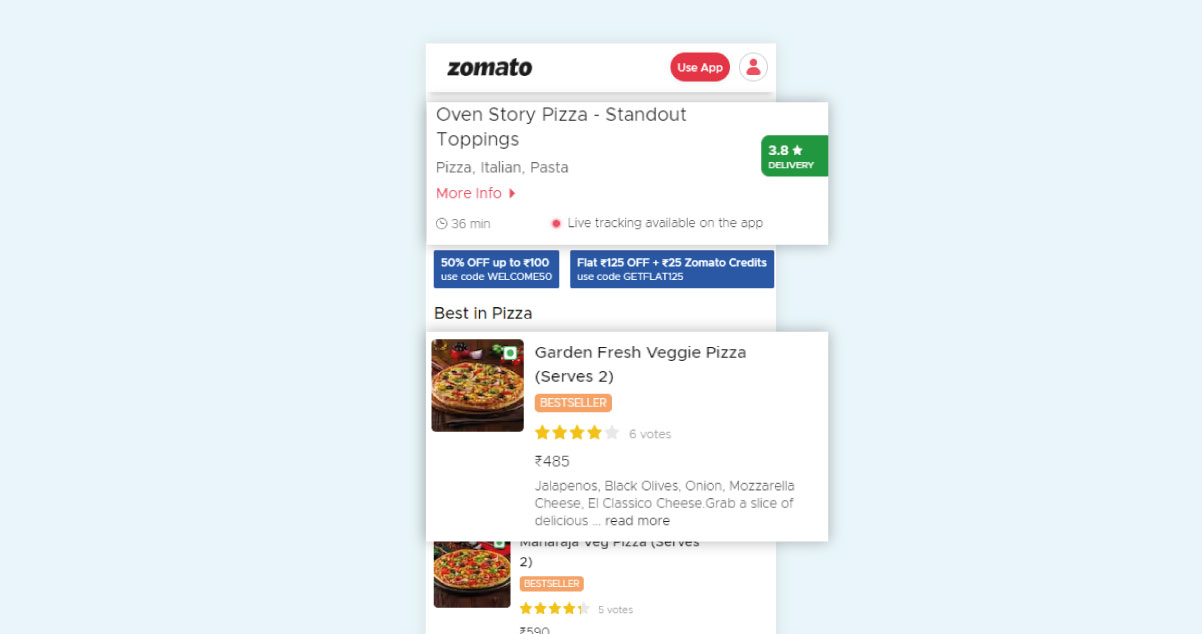1202x634 pixels.
Task: Click the Bestseller tag on Garden Fresh Pizza
Action: 573,403
